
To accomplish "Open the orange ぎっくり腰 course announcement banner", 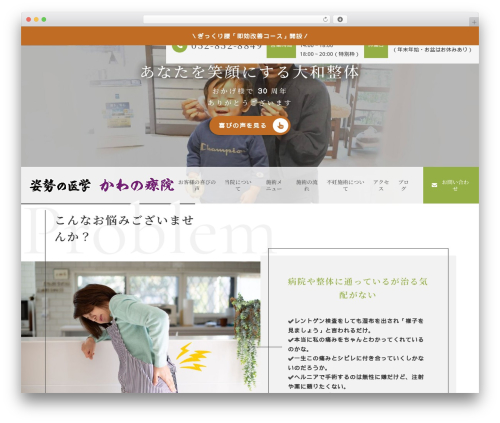I will [x=250, y=36].
